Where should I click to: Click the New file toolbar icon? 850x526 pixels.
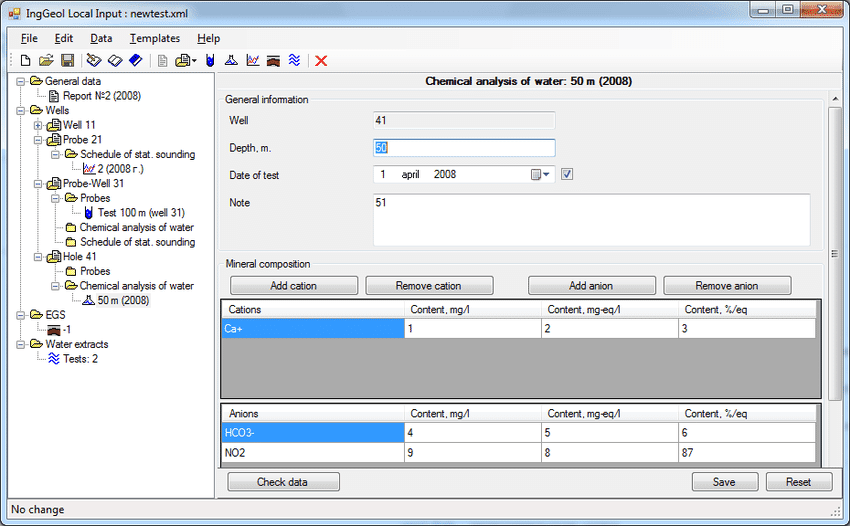coord(26,61)
